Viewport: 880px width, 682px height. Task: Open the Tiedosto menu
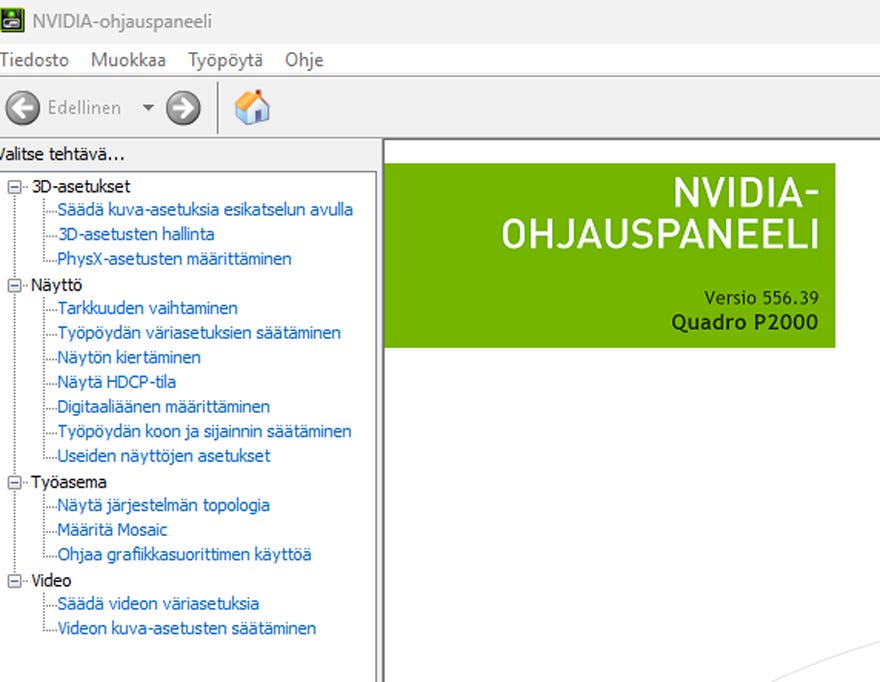tap(34, 60)
